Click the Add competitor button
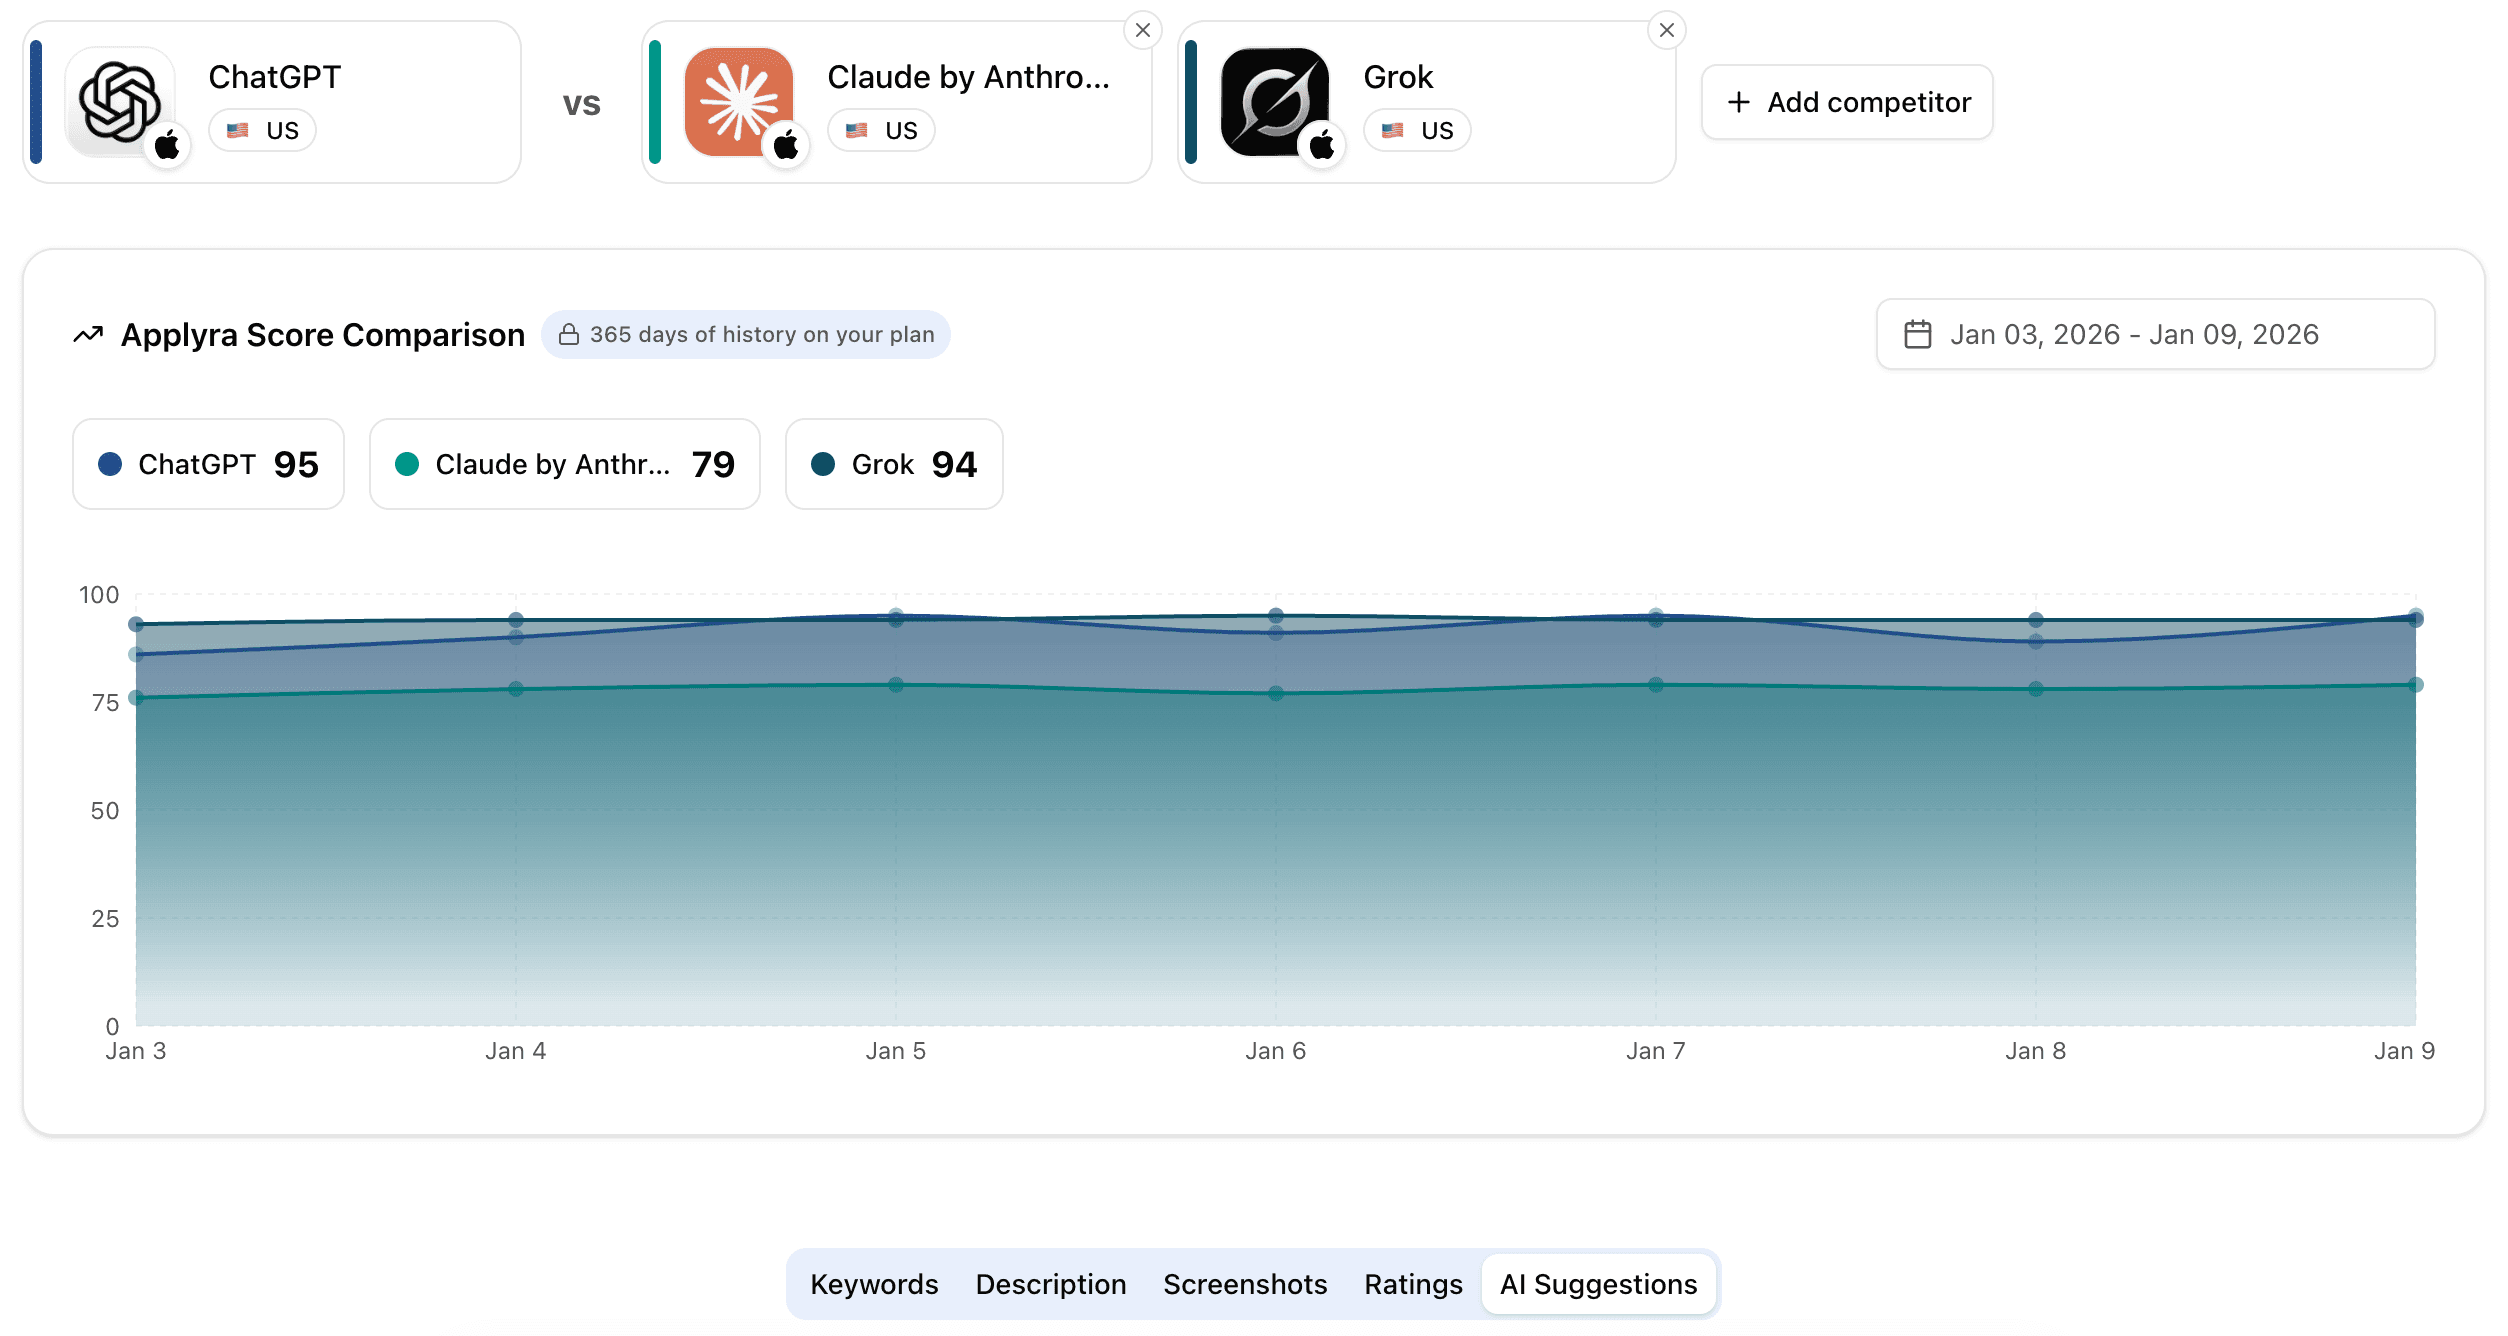The width and height of the screenshot is (2508, 1336). point(1846,101)
